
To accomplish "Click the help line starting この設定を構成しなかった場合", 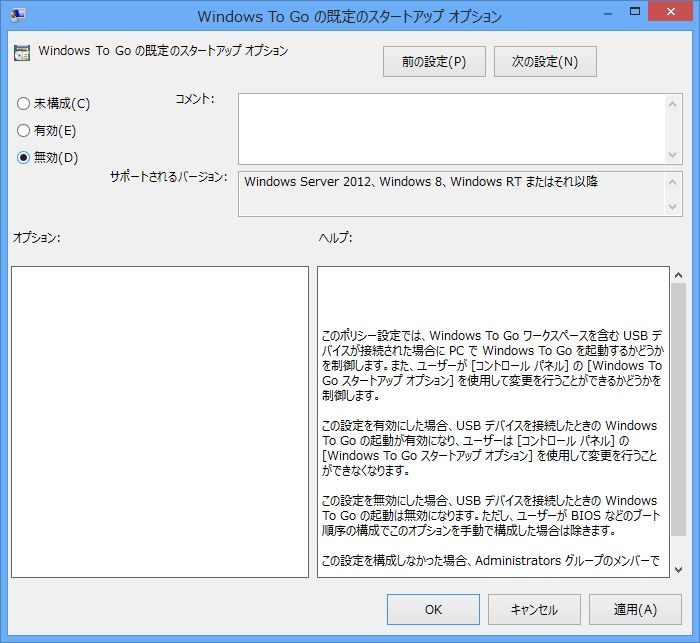I will pyautogui.click(x=490, y=560).
